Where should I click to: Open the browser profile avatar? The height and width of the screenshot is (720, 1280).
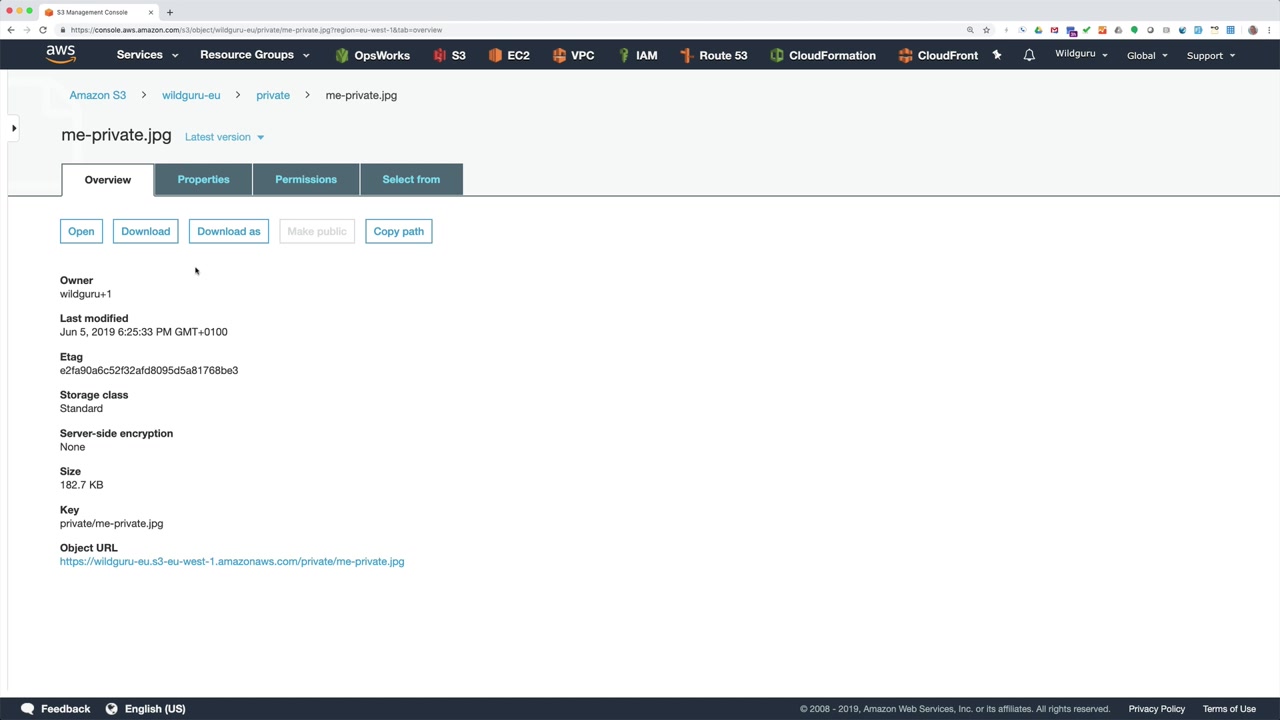(x=1253, y=30)
